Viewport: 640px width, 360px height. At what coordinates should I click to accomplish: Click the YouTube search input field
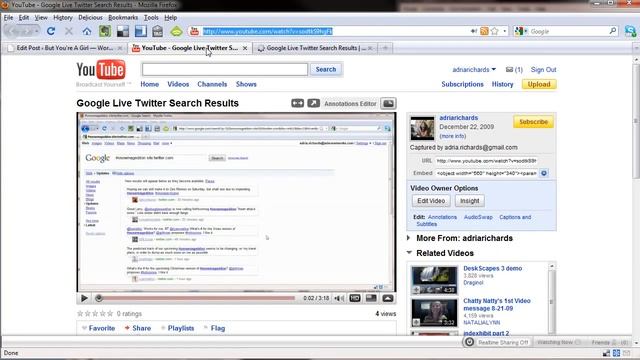point(224,69)
